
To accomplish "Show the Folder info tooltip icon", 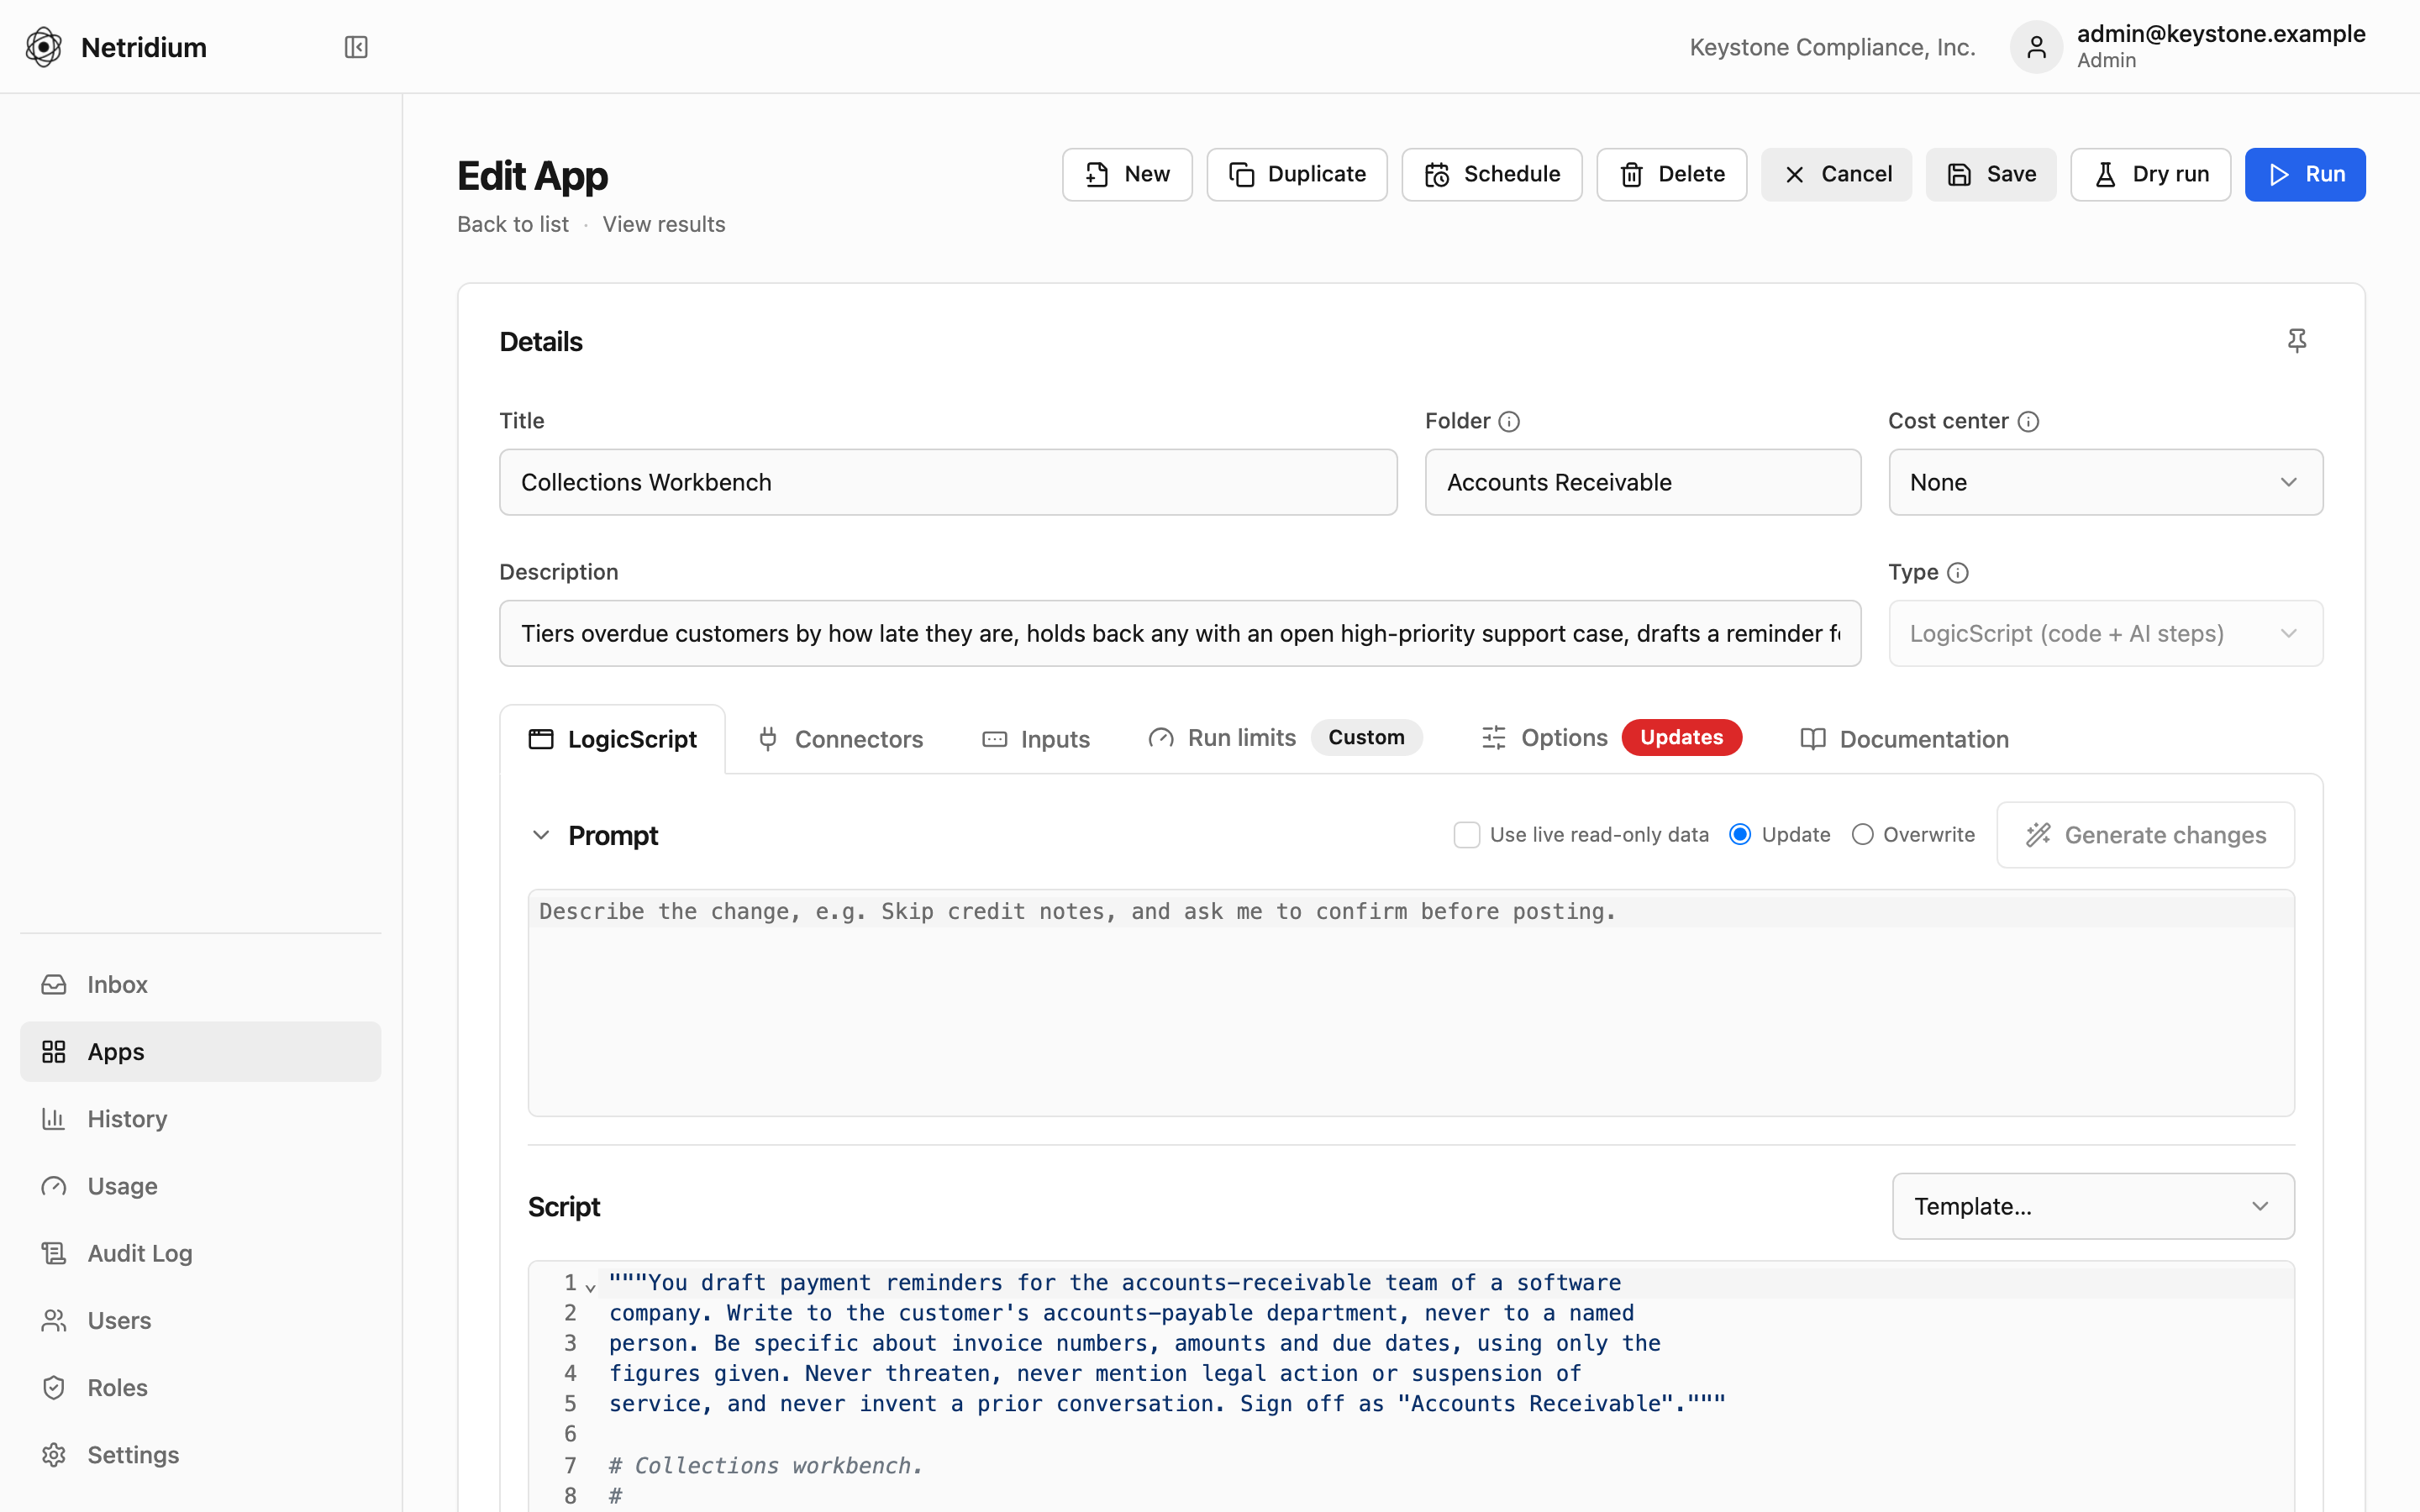I will [1509, 422].
